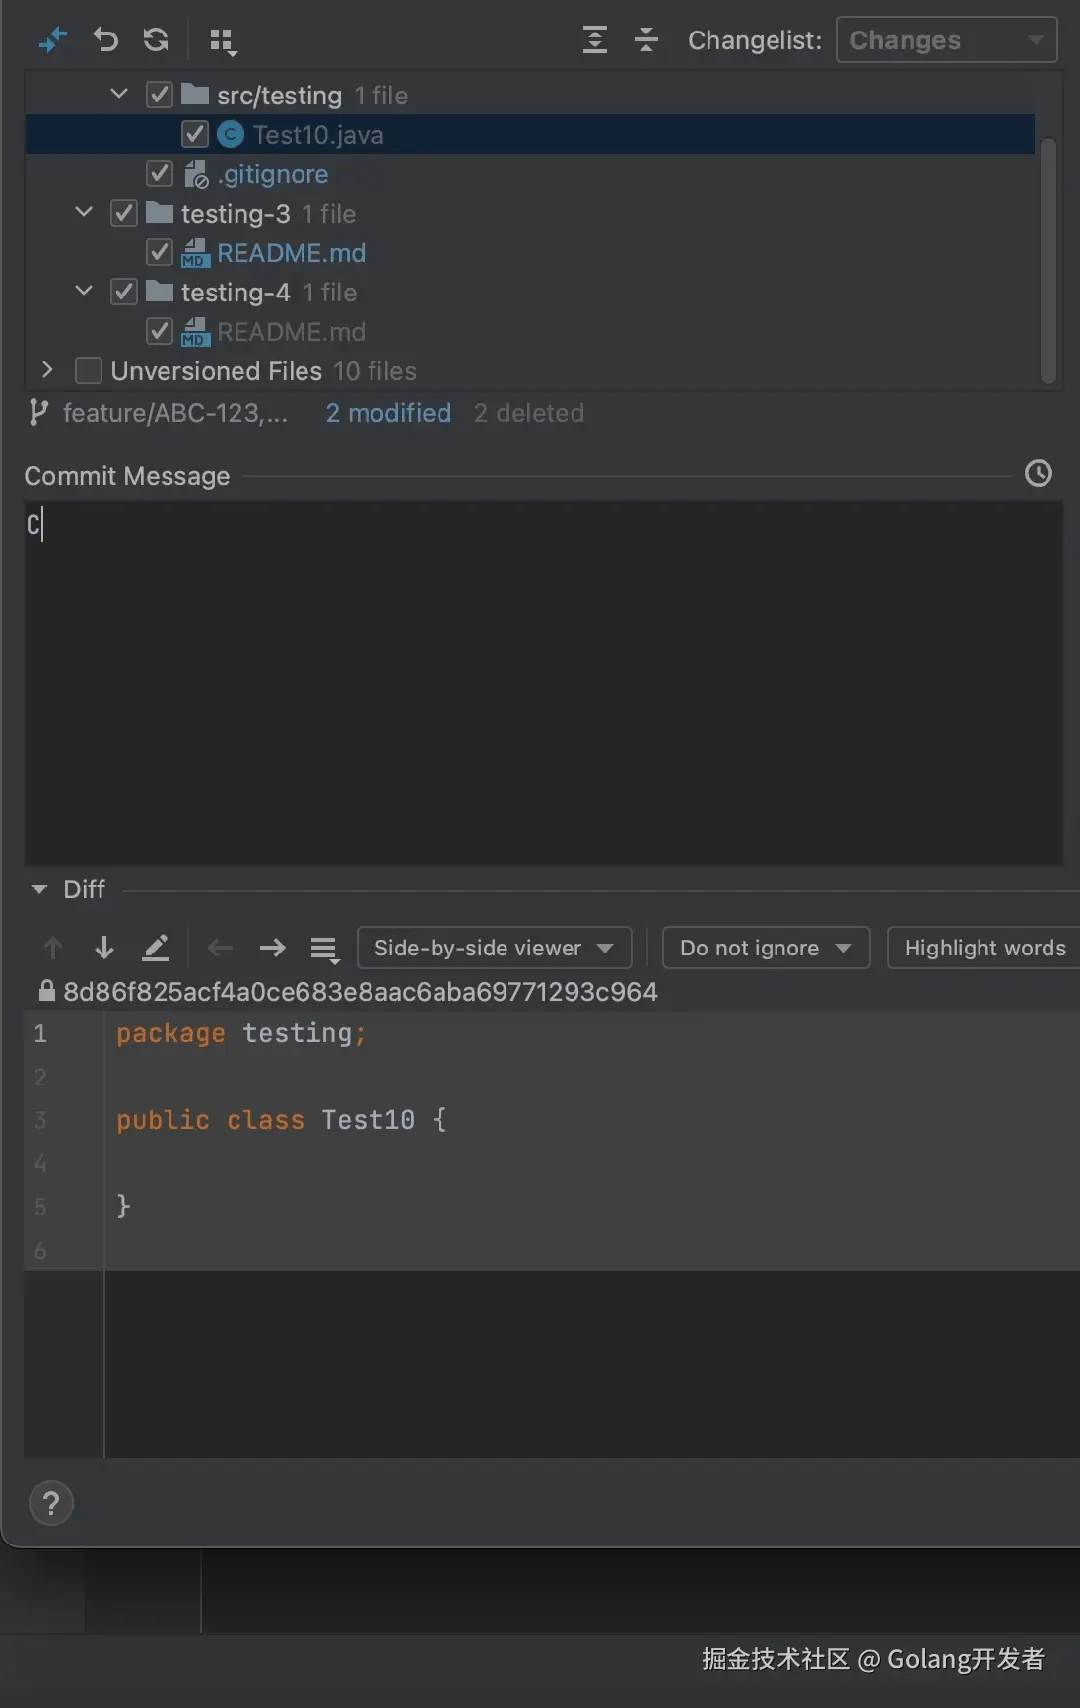Select README.md under testing-3
Viewport: 1080px width, 1708px height.
pos(291,253)
